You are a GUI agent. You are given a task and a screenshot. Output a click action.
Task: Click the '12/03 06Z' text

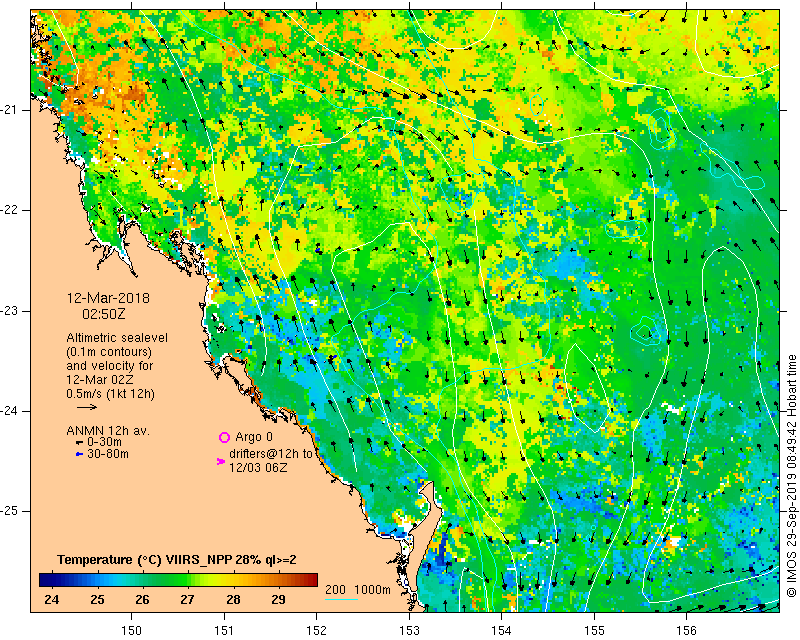coord(258,467)
